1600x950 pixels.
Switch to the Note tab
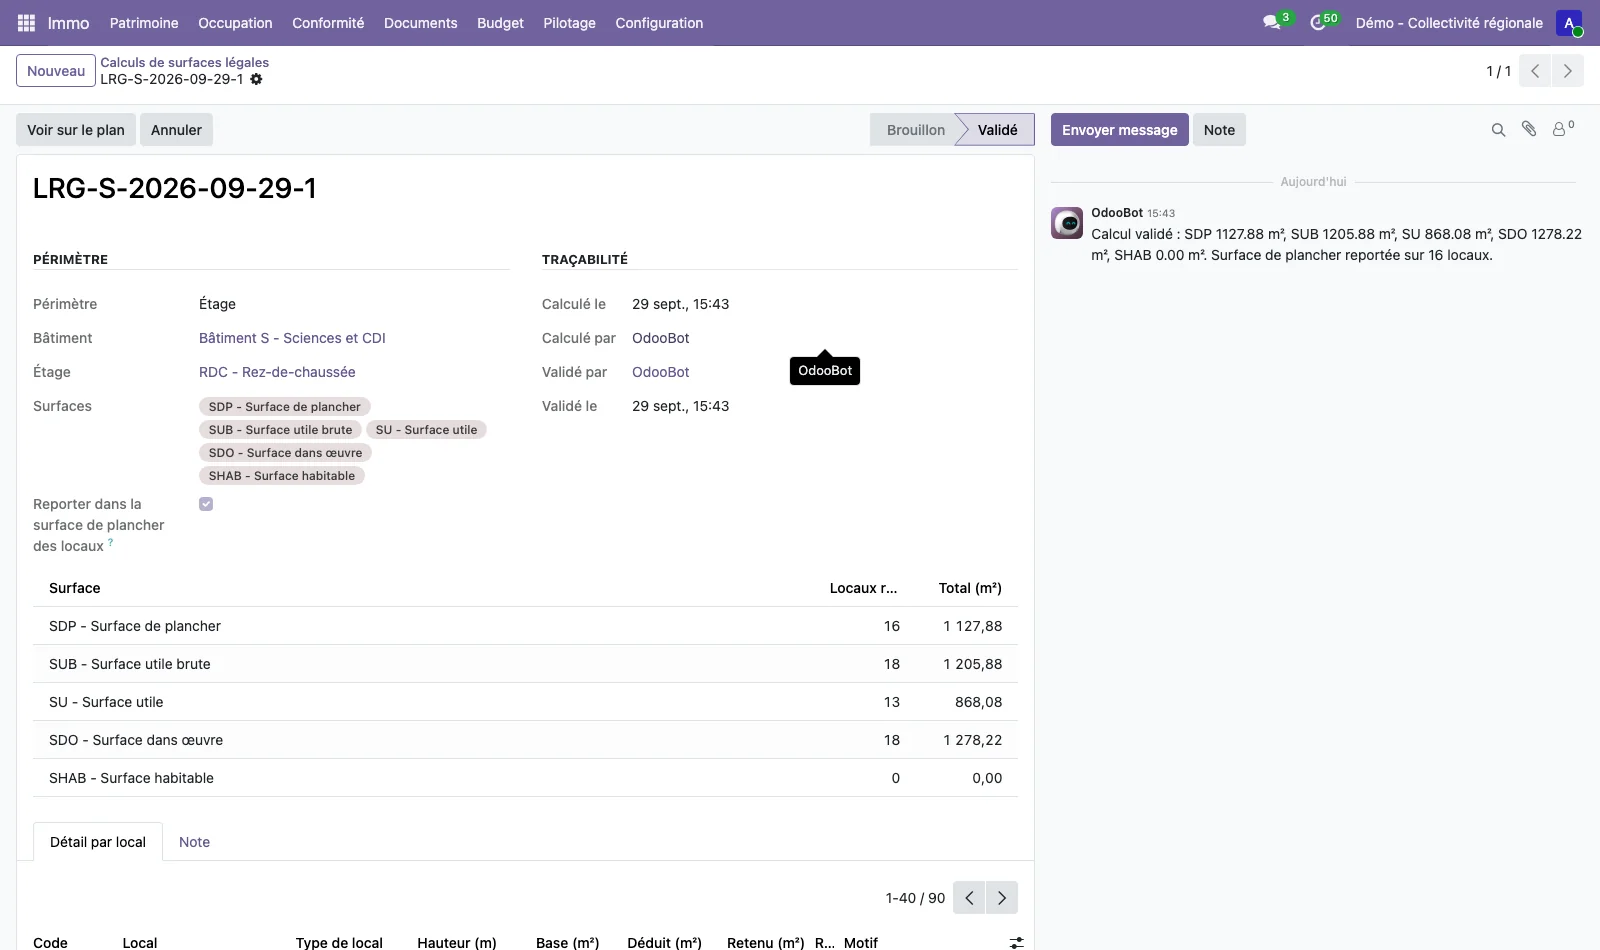pos(194,842)
